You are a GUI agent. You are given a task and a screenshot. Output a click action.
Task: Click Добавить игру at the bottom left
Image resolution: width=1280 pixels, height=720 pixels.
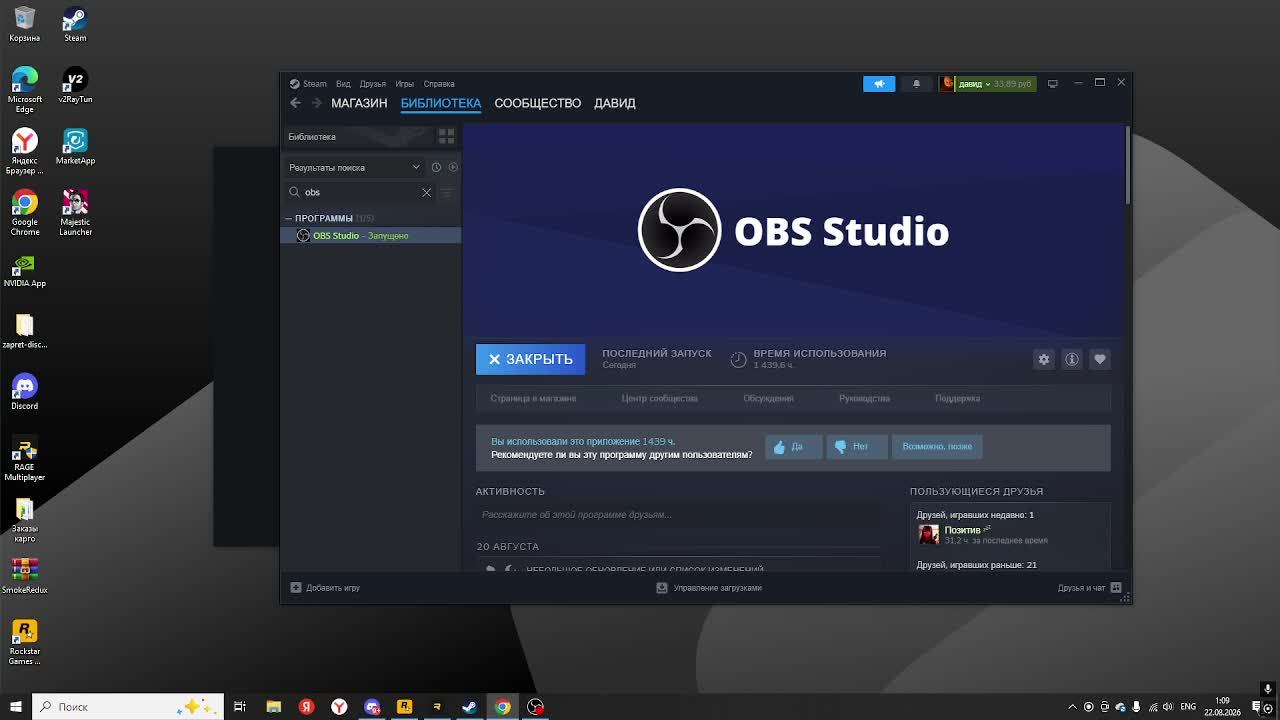pos(325,588)
